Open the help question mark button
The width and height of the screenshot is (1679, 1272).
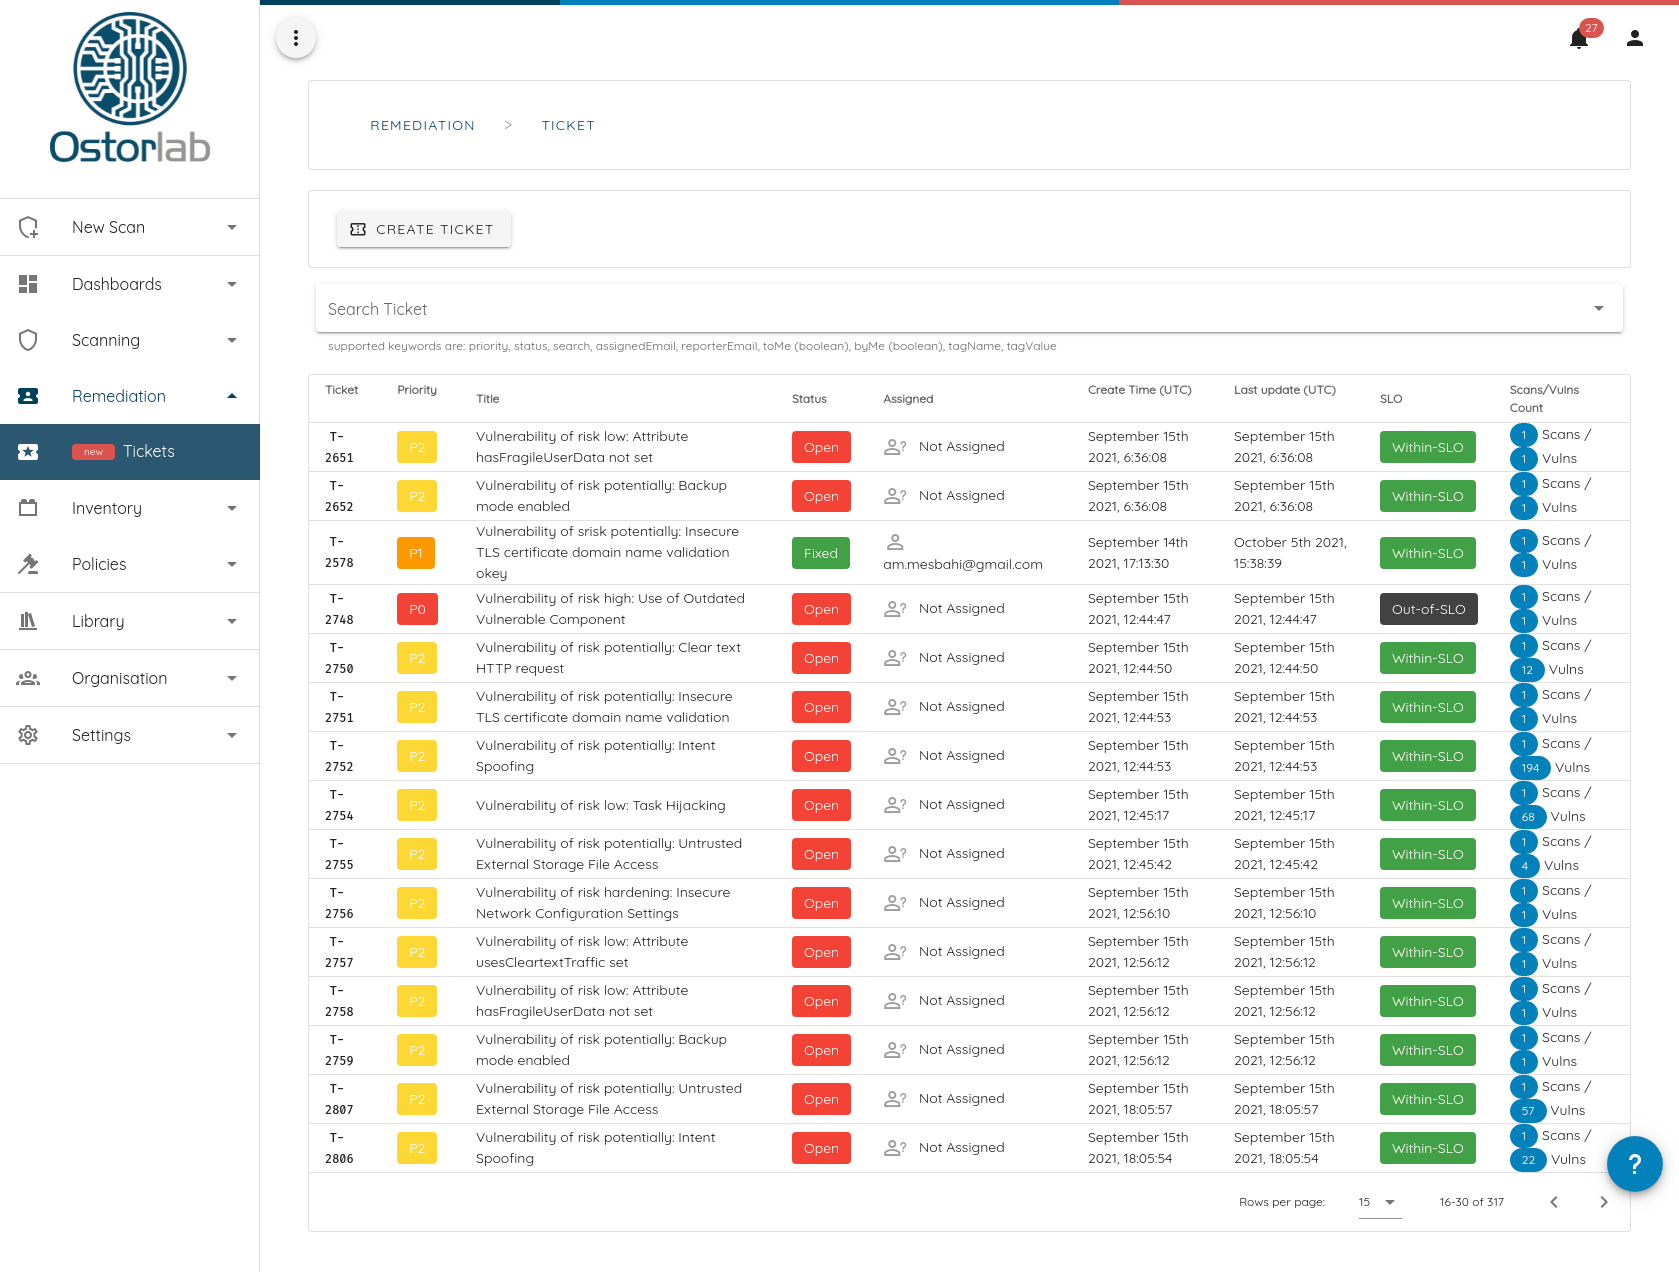(1635, 1164)
